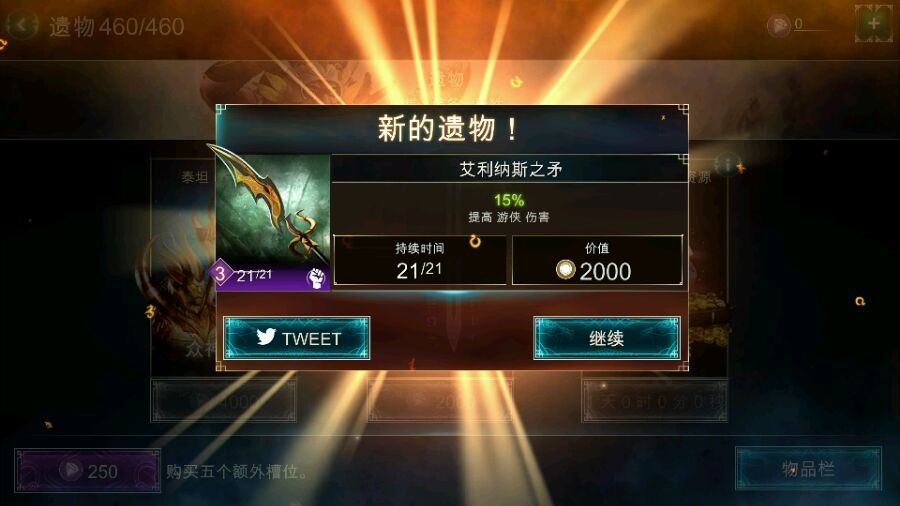
Task: Tap the 持续时间 21/21 duration box
Action: click(x=420, y=260)
